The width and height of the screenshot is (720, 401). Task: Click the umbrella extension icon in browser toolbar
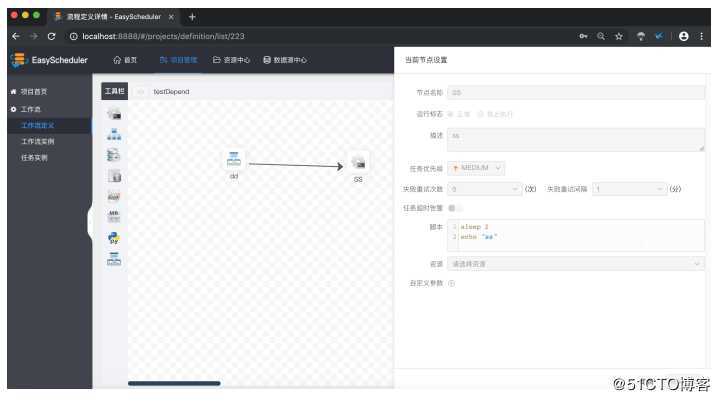[641, 36]
